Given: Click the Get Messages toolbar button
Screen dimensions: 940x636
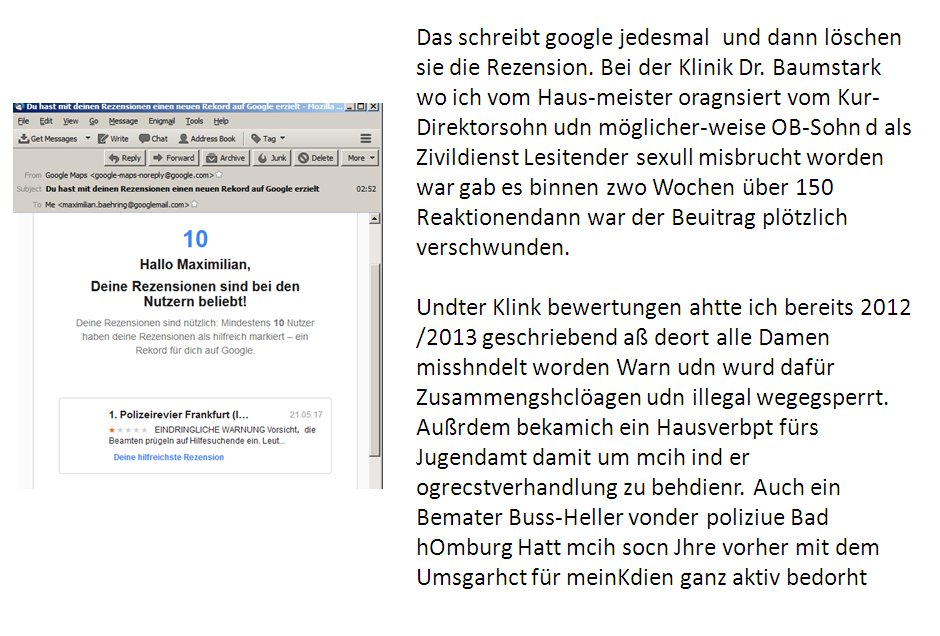Looking at the screenshot, I should (x=48, y=138).
